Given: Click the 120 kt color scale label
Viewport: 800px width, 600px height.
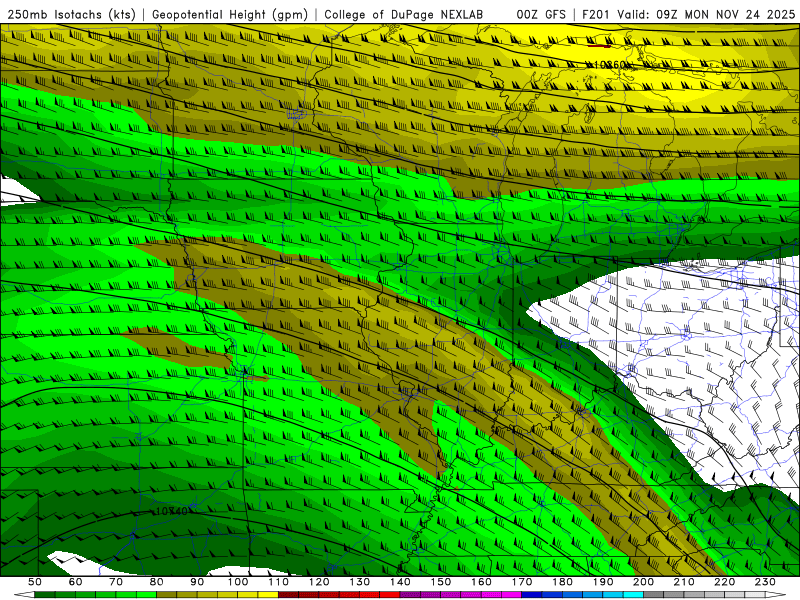Looking at the screenshot, I should [319, 582].
